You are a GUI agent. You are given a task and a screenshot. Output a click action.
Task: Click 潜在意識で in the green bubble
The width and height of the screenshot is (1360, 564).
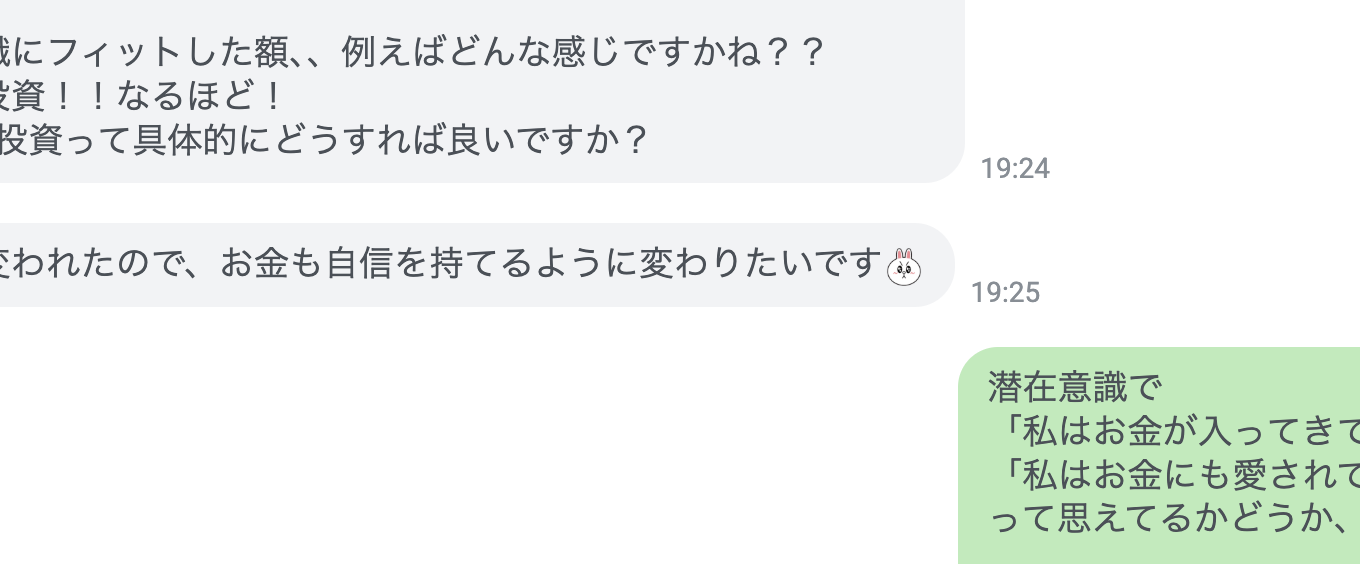1072,386
